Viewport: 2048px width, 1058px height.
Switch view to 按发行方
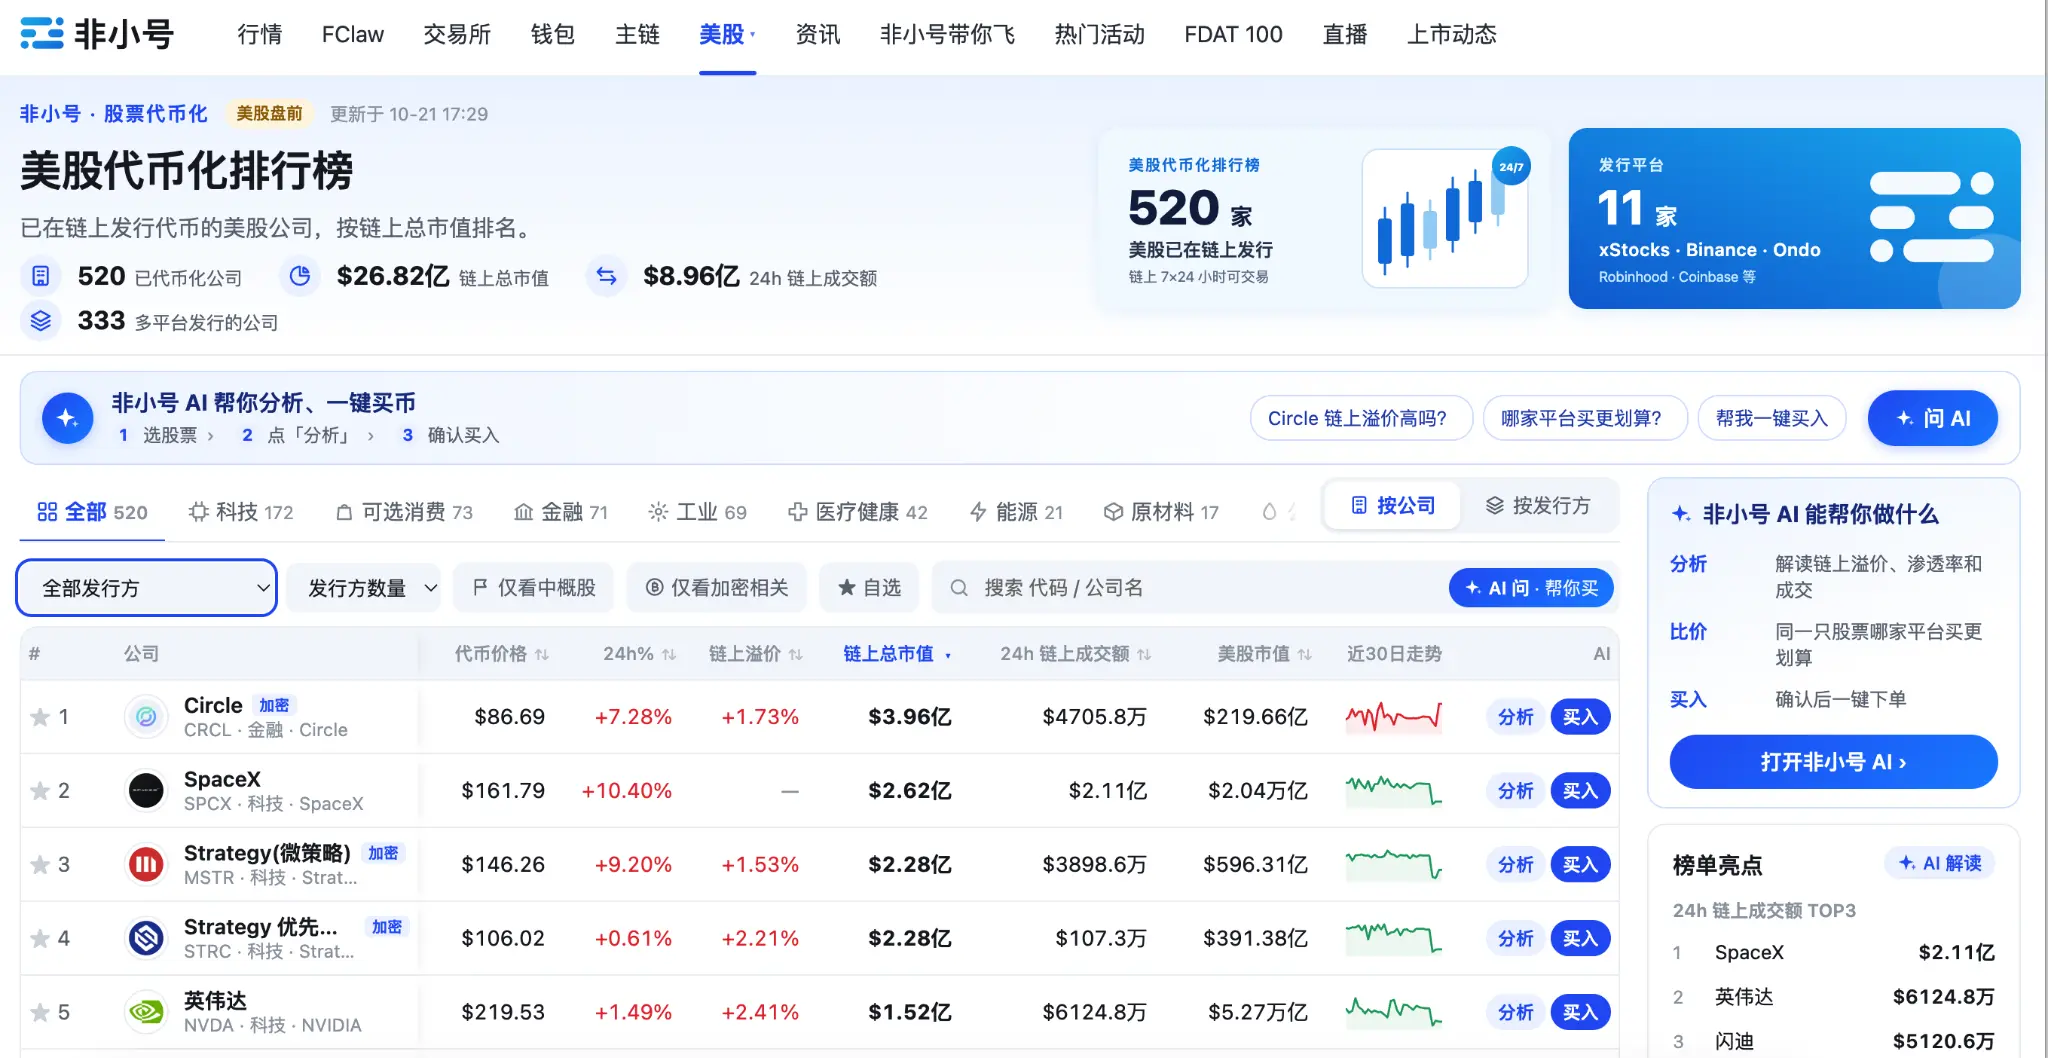pyautogui.click(x=1538, y=506)
